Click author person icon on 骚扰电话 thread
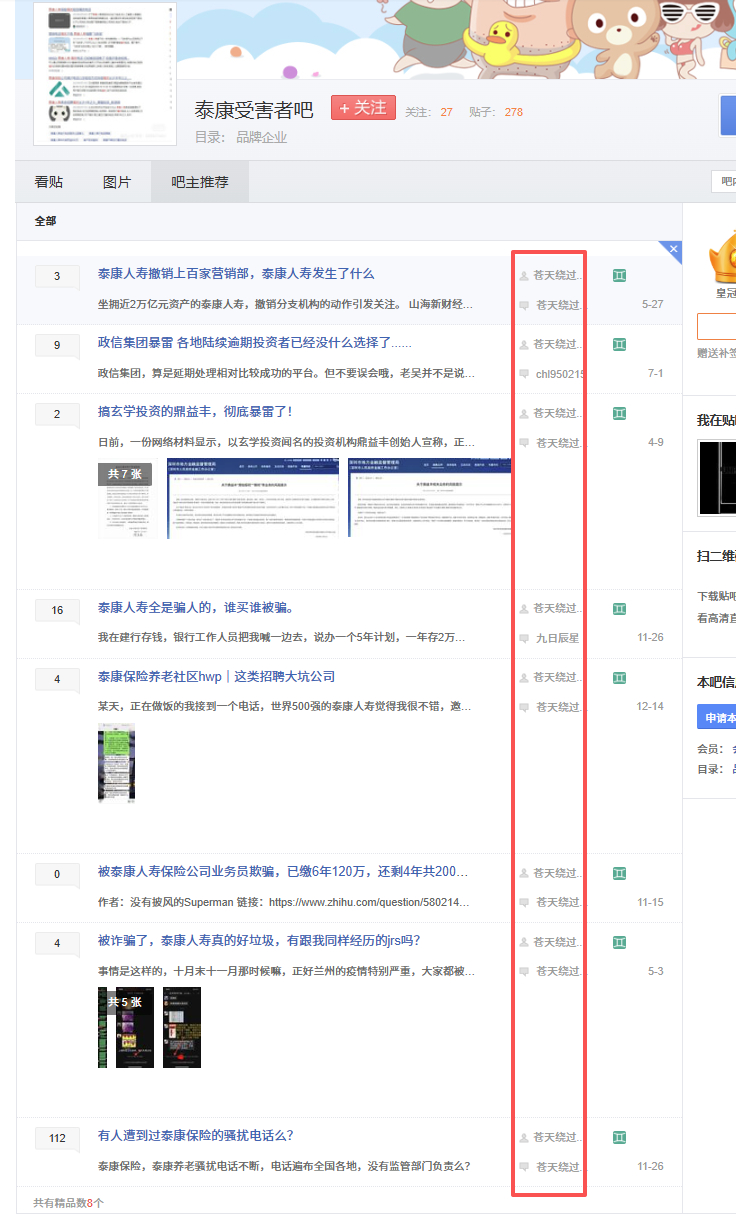Image resolution: width=736 pixels, height=1214 pixels. (524, 1138)
